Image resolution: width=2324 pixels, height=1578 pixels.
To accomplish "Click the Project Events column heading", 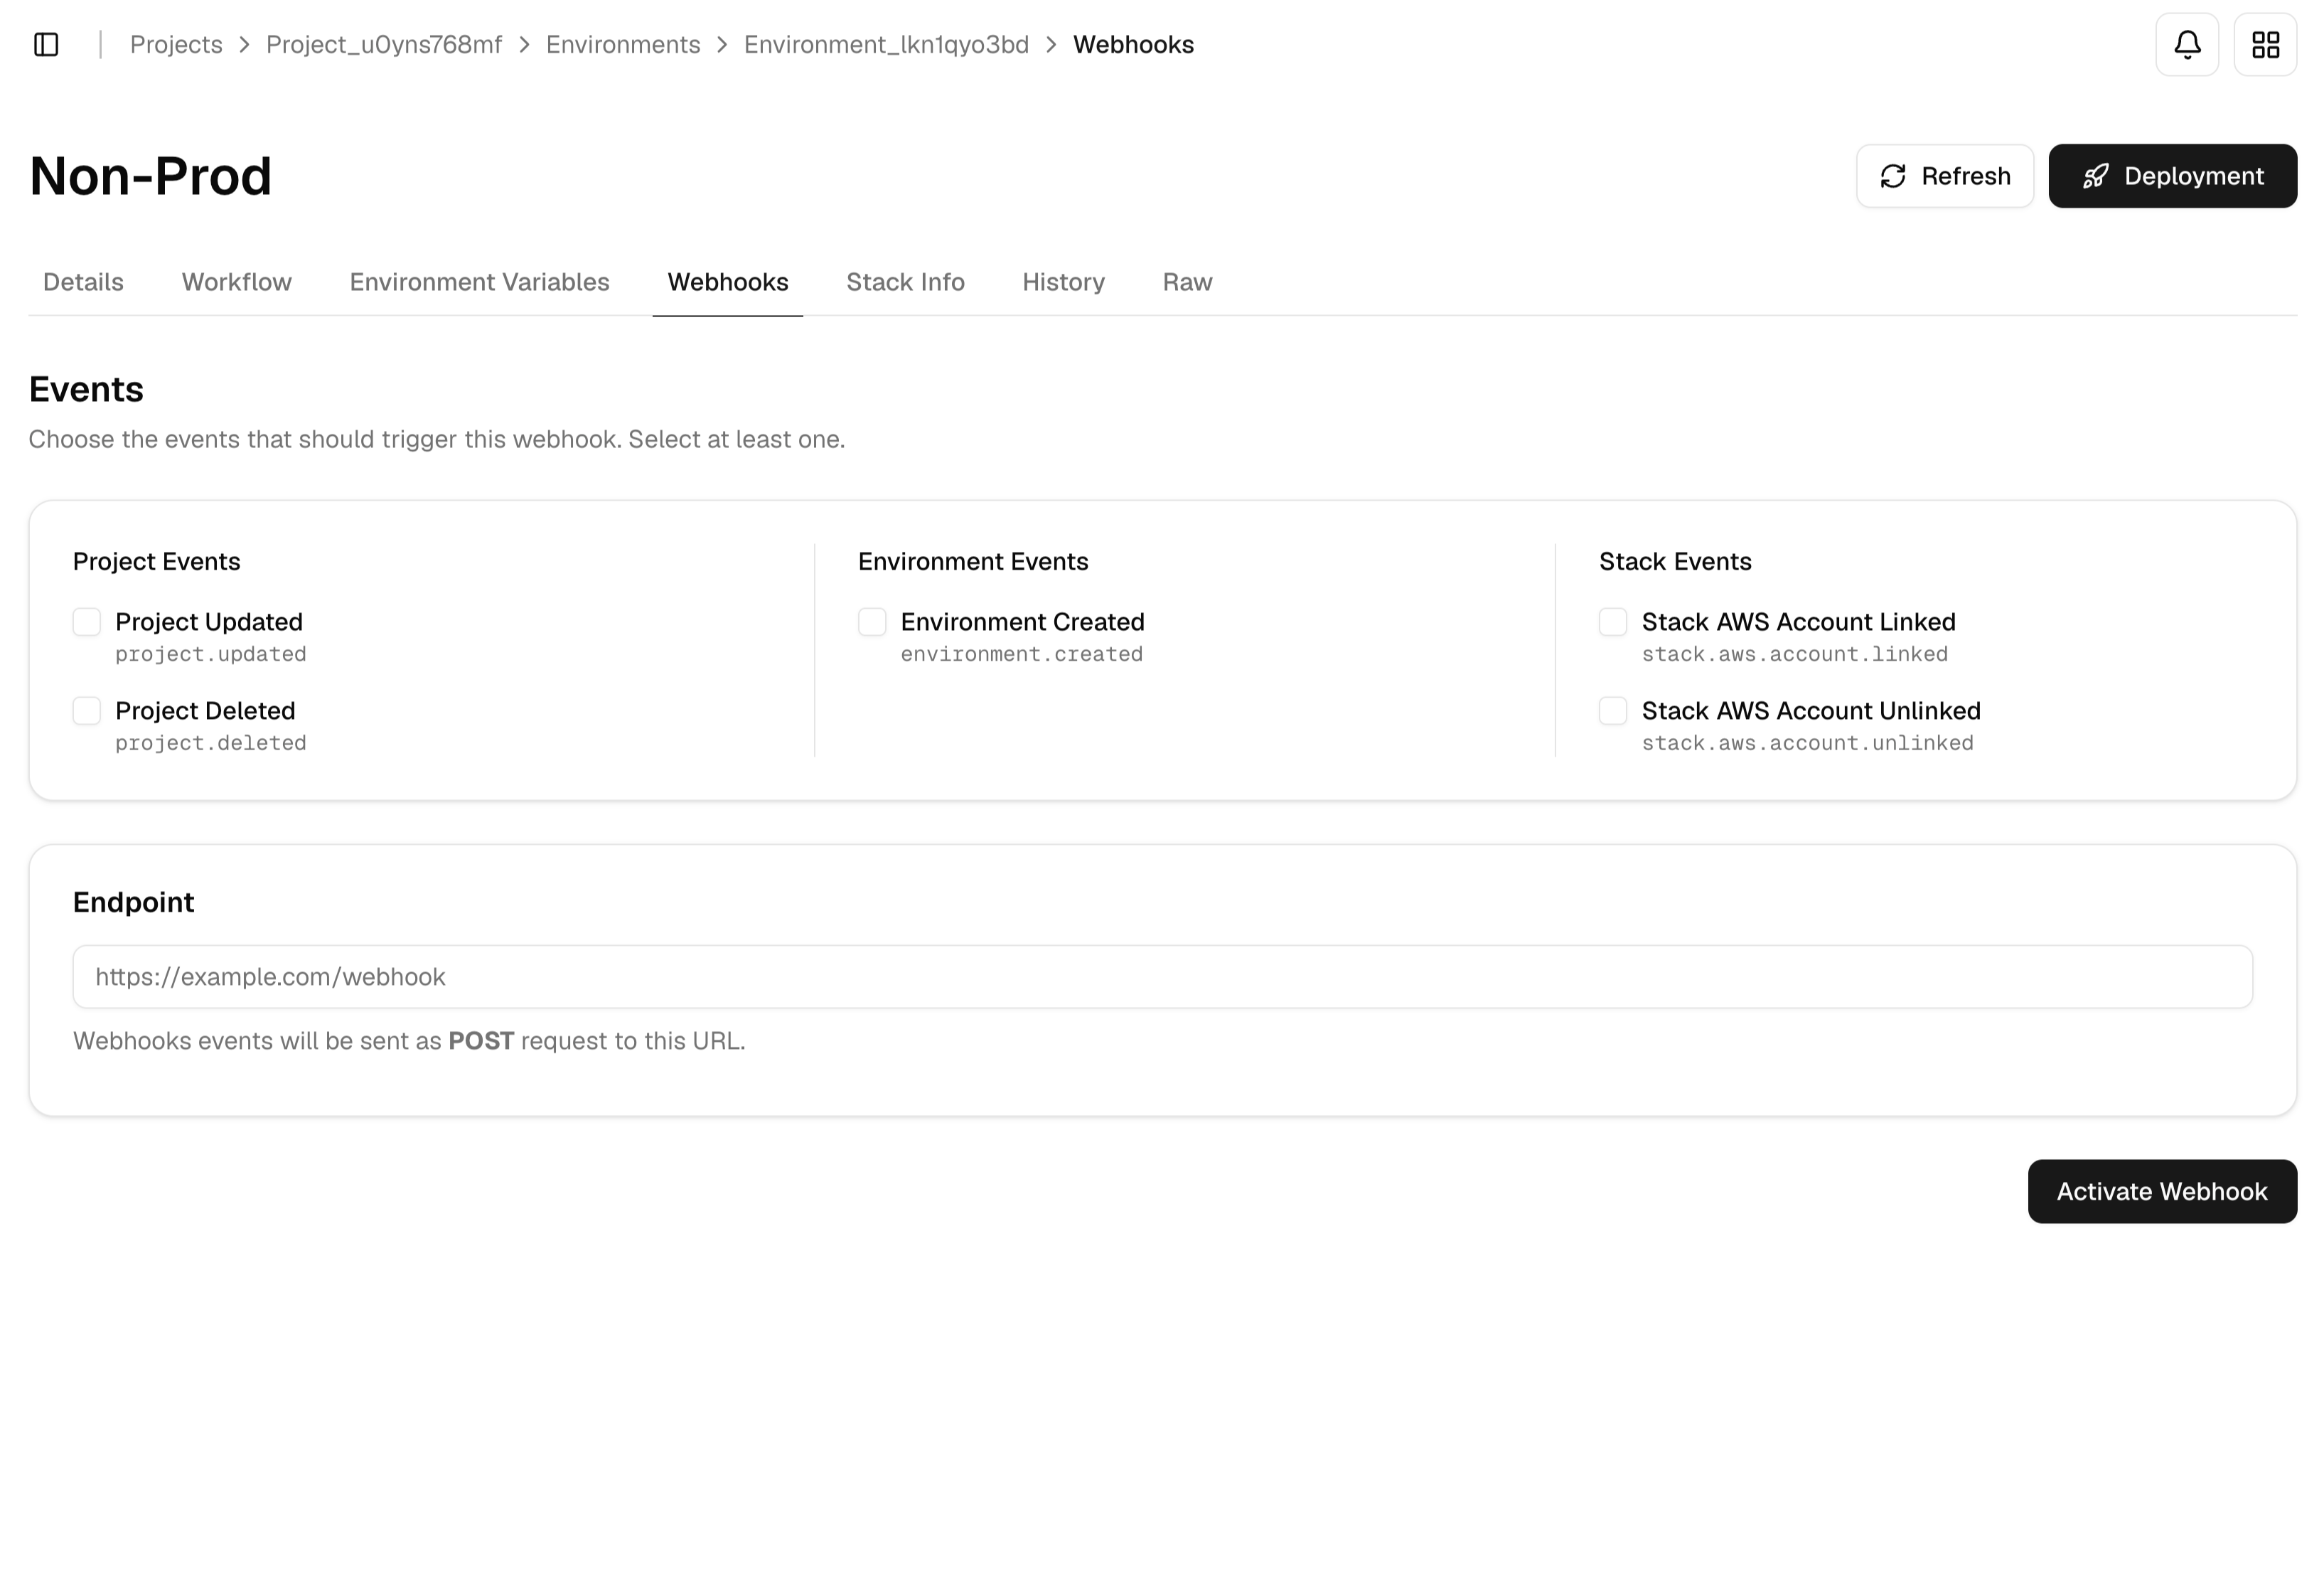I will tap(156, 561).
